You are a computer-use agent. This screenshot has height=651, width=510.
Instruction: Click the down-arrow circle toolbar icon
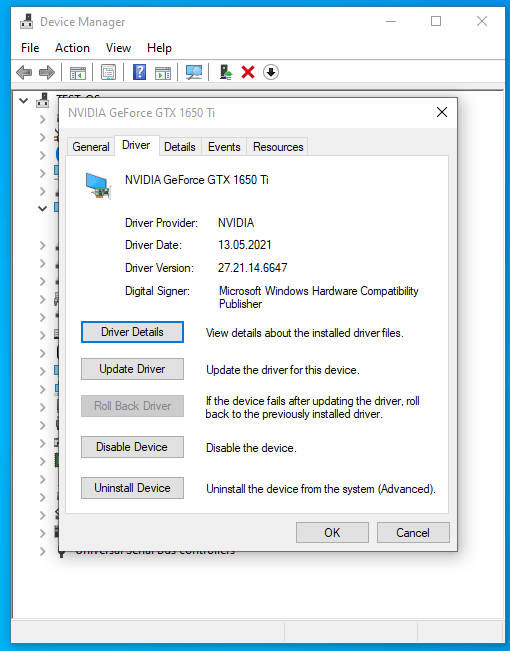pos(271,72)
